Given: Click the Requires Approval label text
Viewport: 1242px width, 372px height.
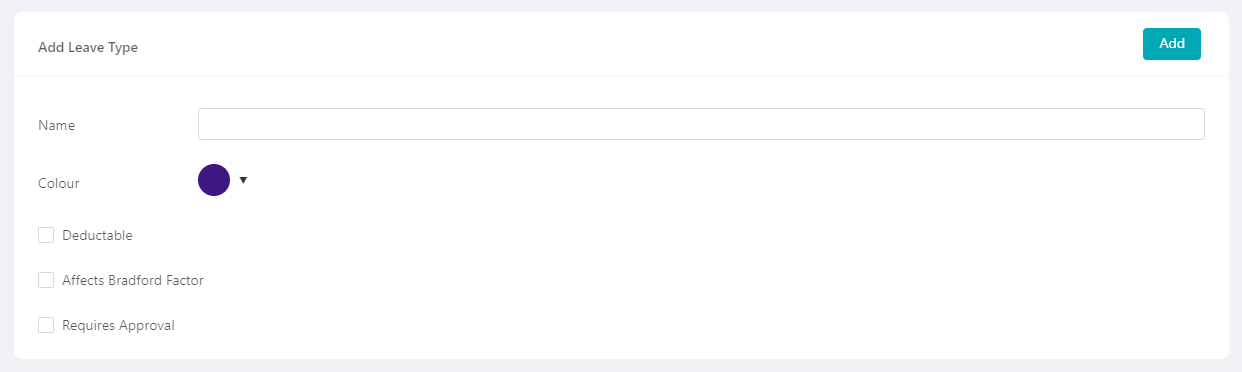Looking at the screenshot, I should point(118,325).
